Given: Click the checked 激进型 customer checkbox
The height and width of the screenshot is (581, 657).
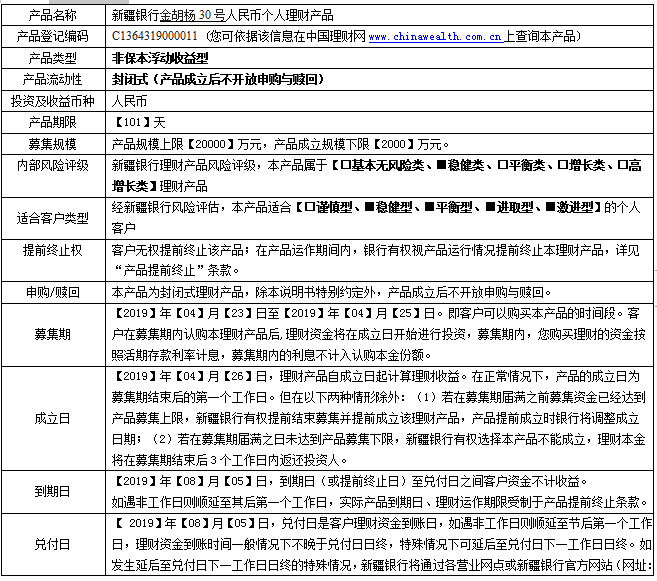Looking at the screenshot, I should [x=550, y=207].
